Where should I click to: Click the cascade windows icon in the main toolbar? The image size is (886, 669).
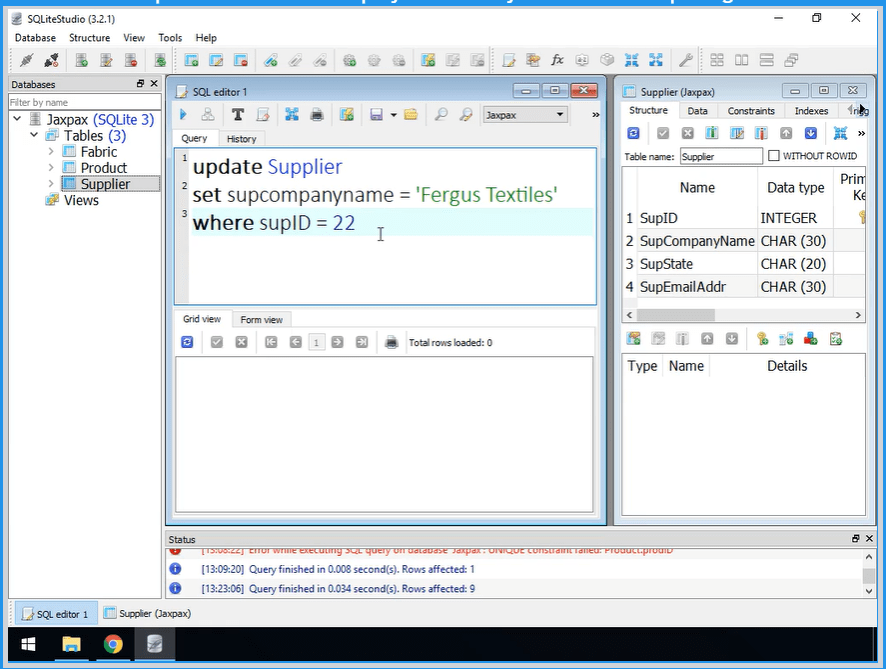point(792,60)
